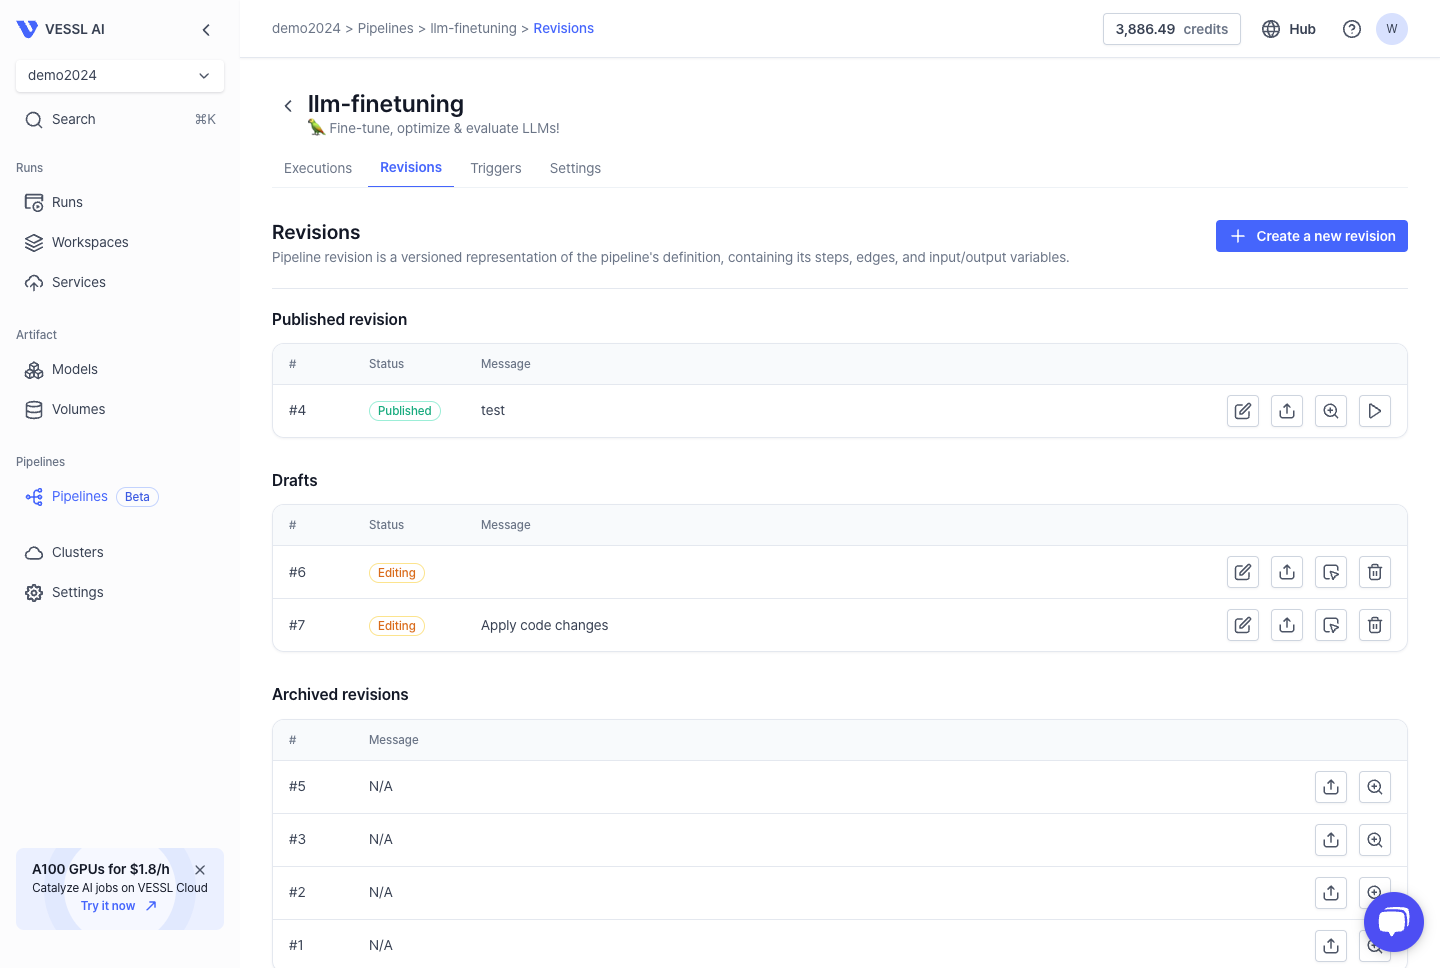Screen dimensions: 1440x968
Task: Switch to the Executions tab
Action: point(318,168)
